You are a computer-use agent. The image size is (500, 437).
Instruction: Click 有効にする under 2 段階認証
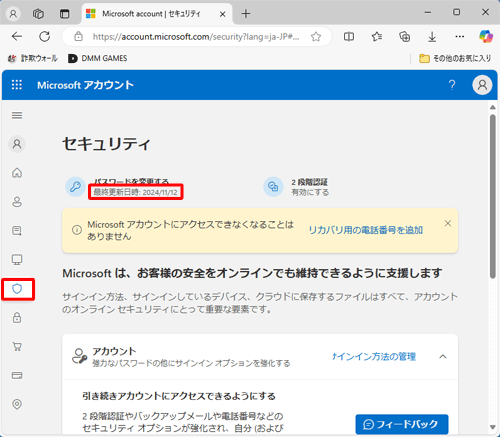coord(310,192)
